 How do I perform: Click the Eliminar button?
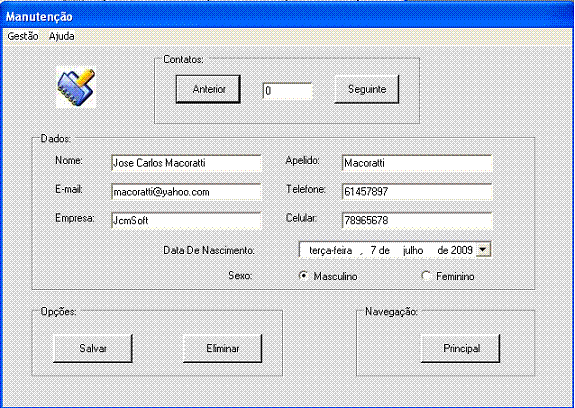pyautogui.click(x=223, y=348)
